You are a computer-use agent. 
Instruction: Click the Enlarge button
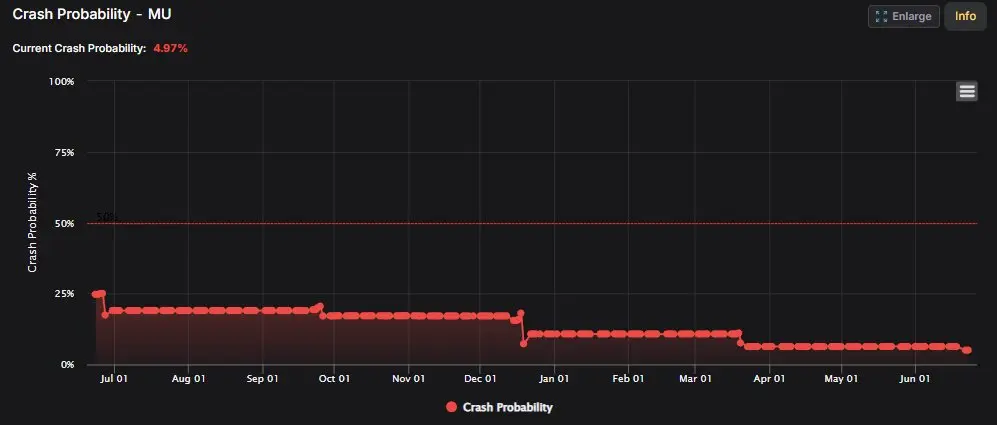(x=904, y=17)
